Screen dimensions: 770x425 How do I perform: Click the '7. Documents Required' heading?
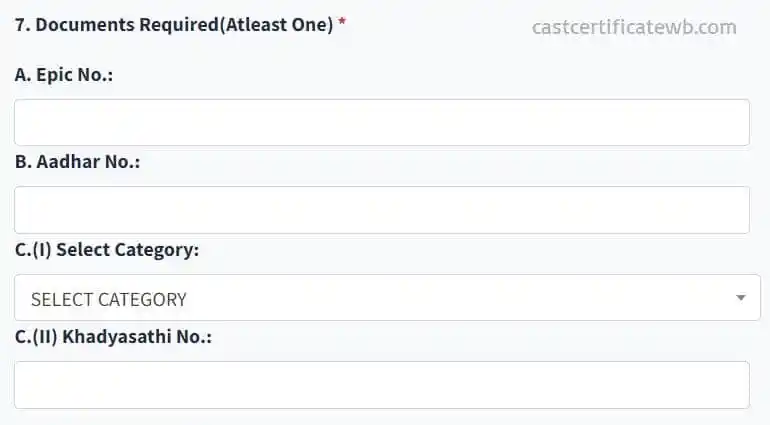173,24
